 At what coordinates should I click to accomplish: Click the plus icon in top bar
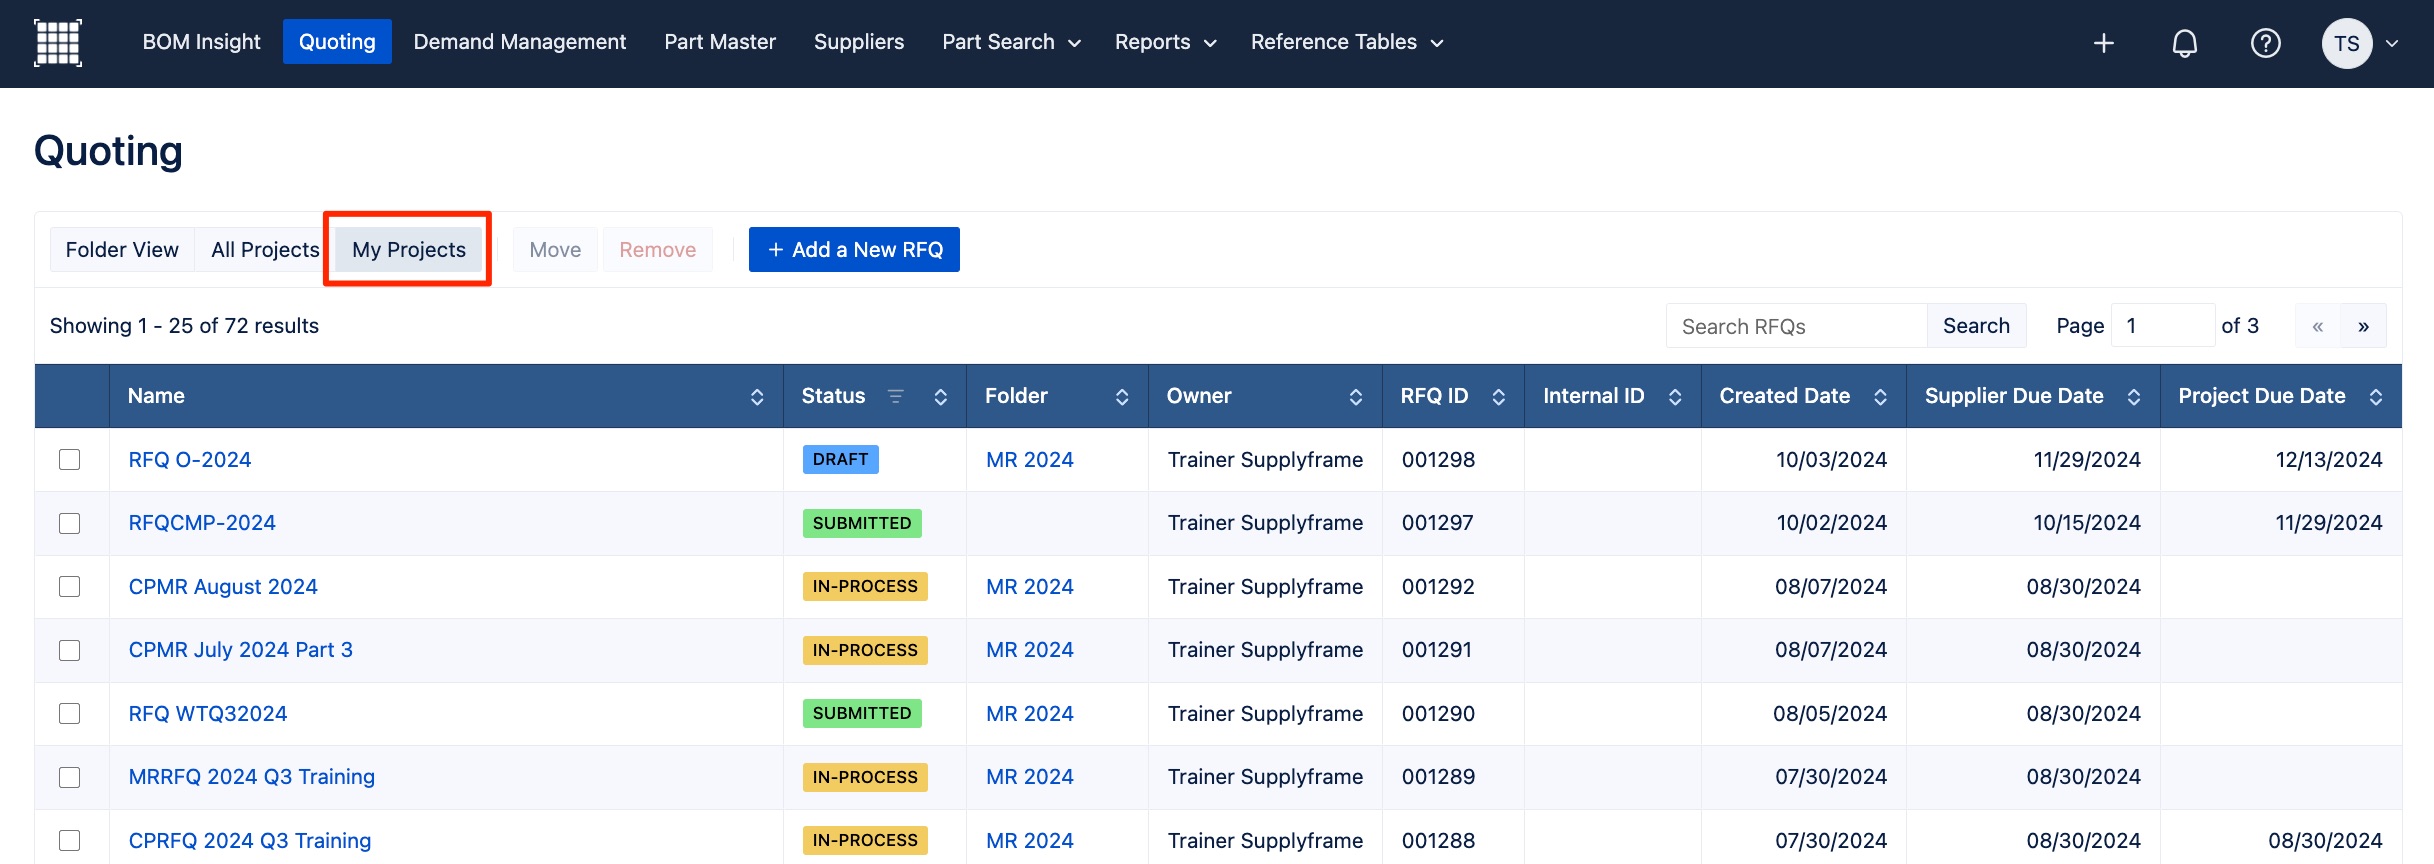point(2104,43)
